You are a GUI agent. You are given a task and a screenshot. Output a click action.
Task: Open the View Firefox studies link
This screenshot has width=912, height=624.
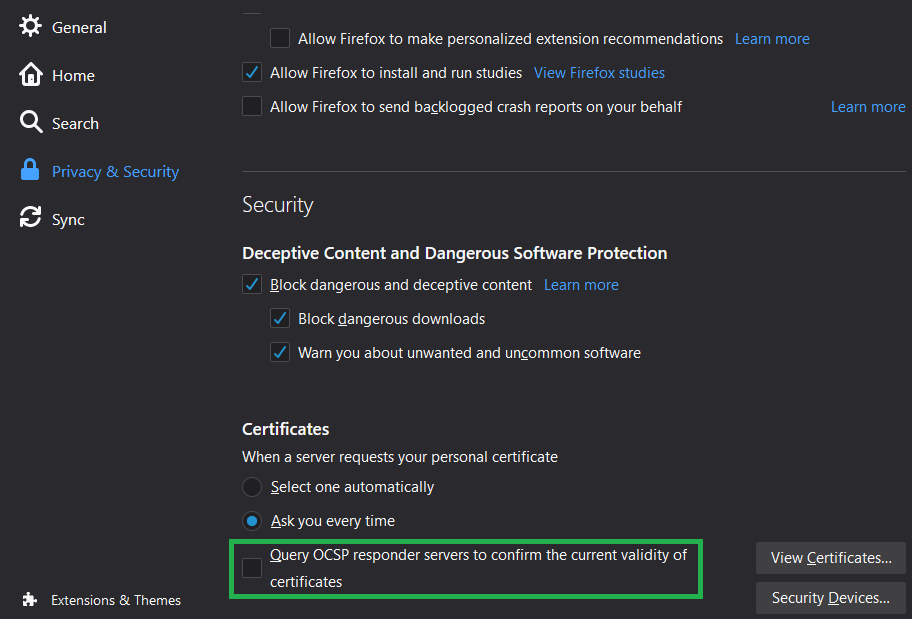(x=599, y=73)
